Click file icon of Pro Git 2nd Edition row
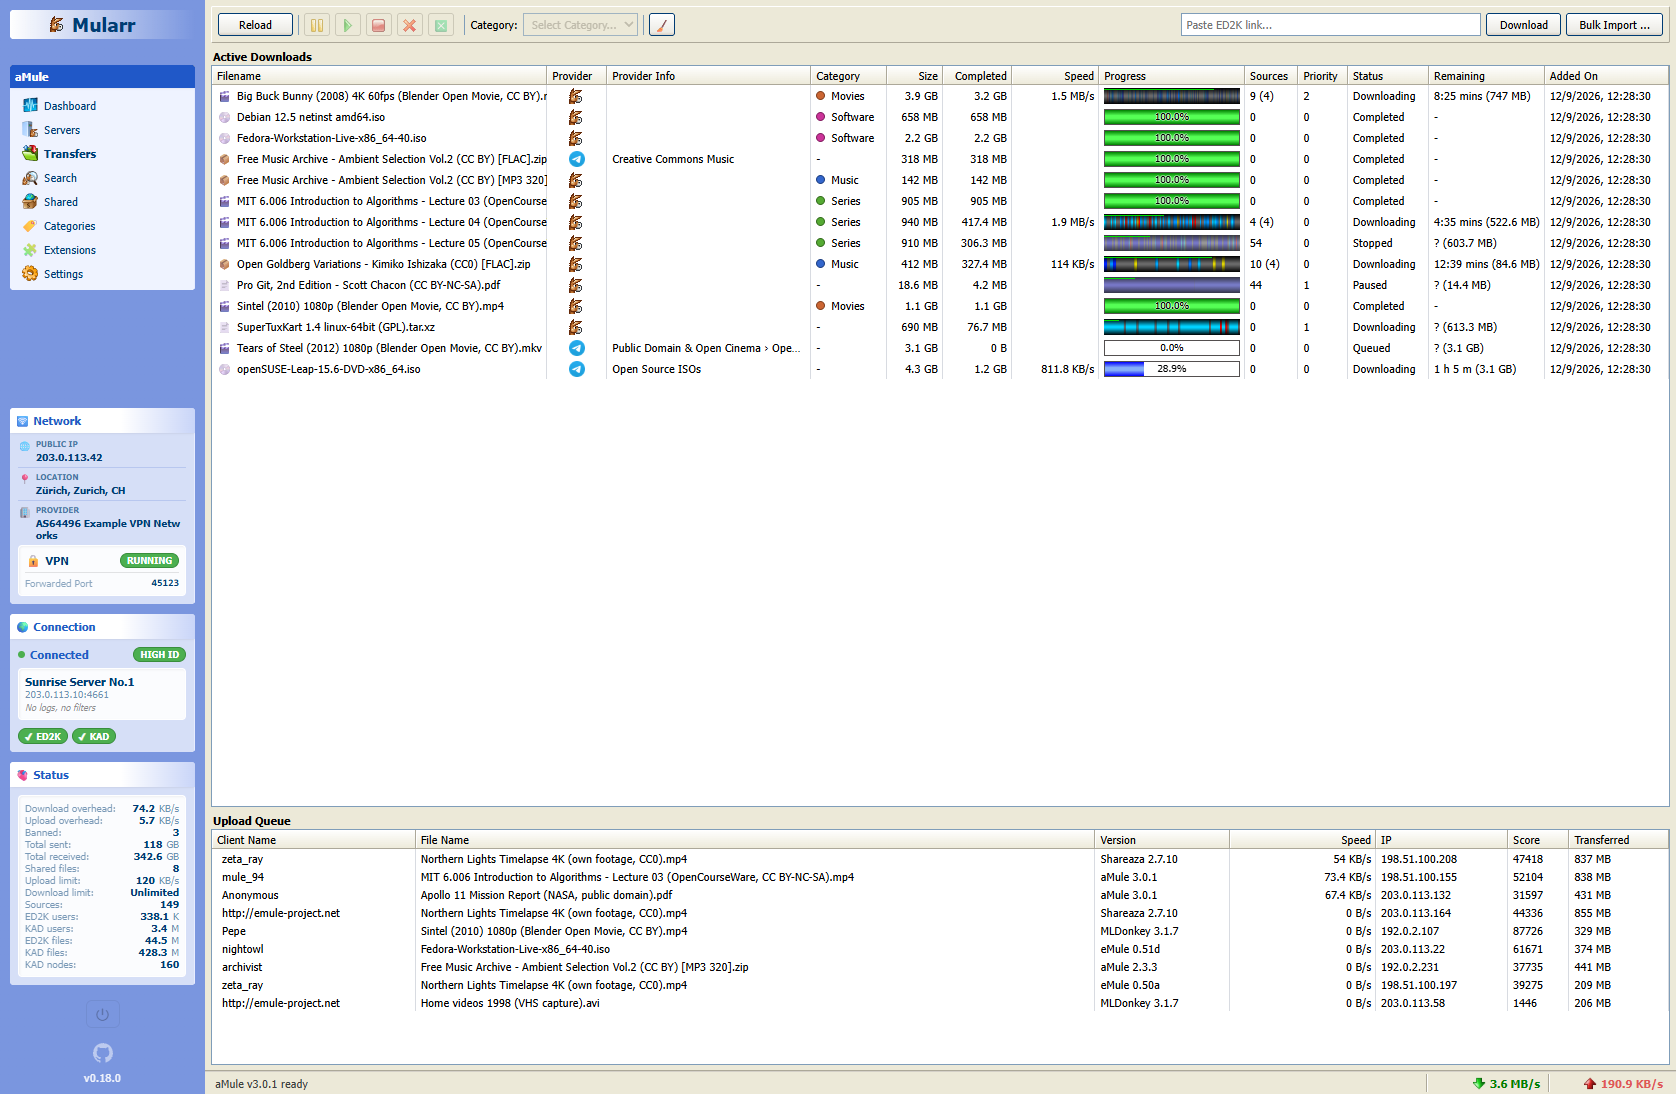The image size is (1676, 1094). (x=225, y=285)
